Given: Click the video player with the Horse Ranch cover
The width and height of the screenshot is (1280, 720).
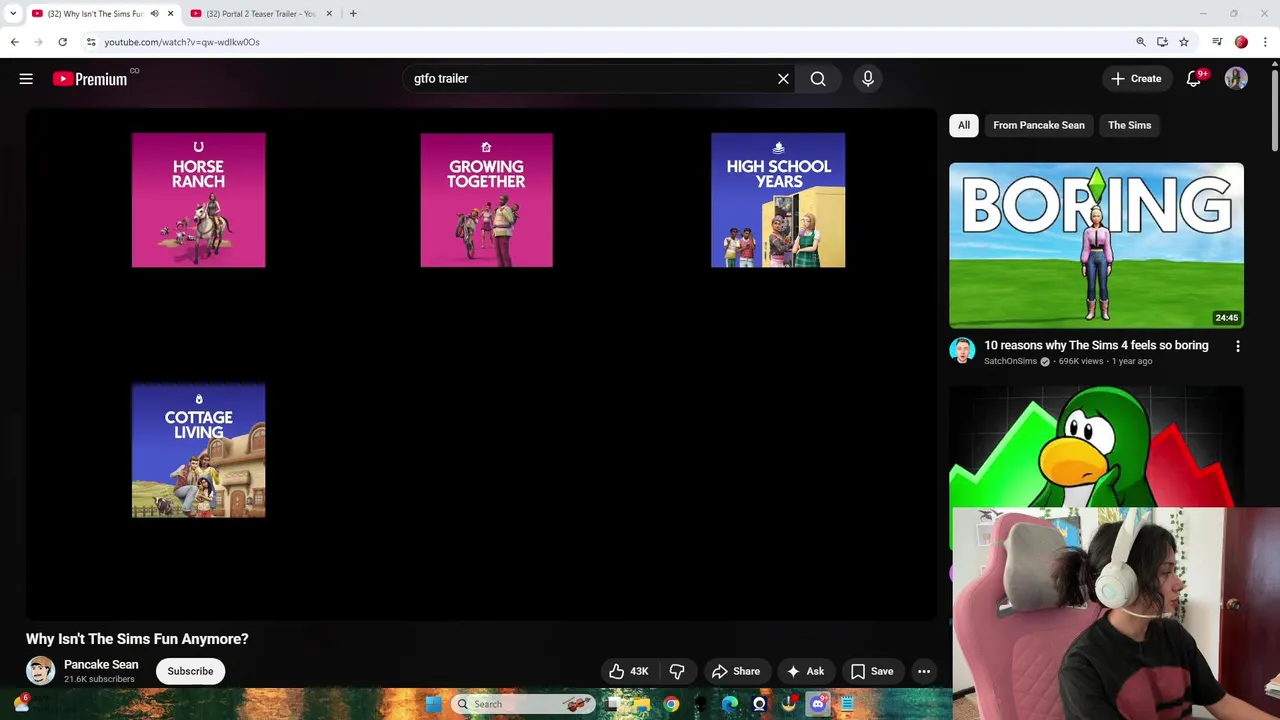Looking at the screenshot, I should point(481,364).
